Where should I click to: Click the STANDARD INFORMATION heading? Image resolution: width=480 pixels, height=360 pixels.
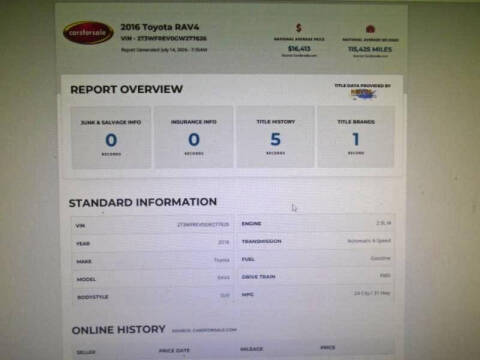tap(143, 202)
